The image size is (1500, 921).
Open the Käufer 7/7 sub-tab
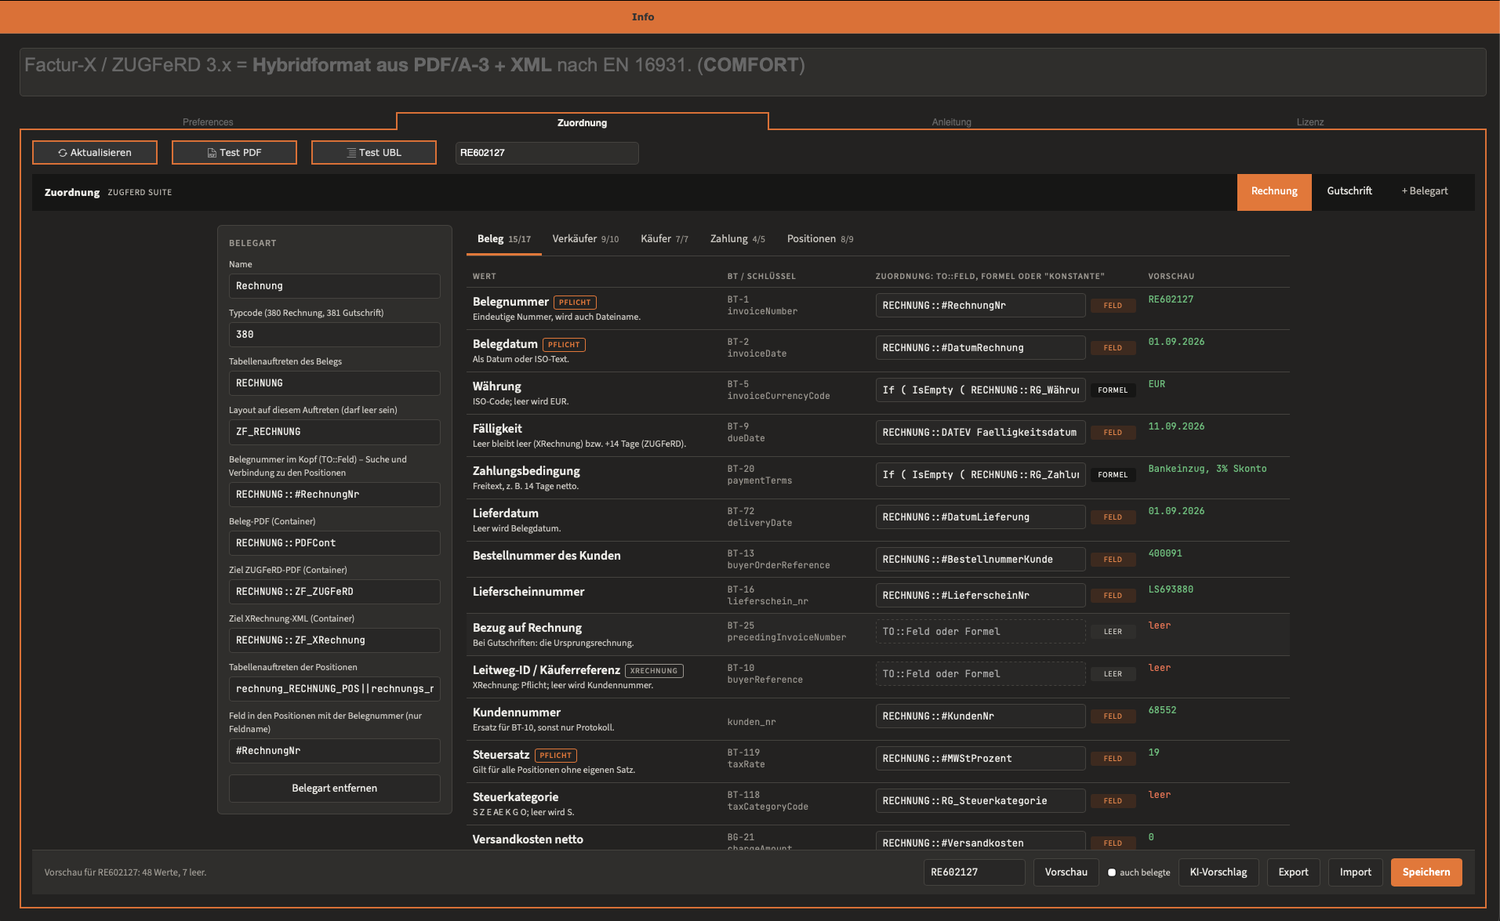pos(664,239)
